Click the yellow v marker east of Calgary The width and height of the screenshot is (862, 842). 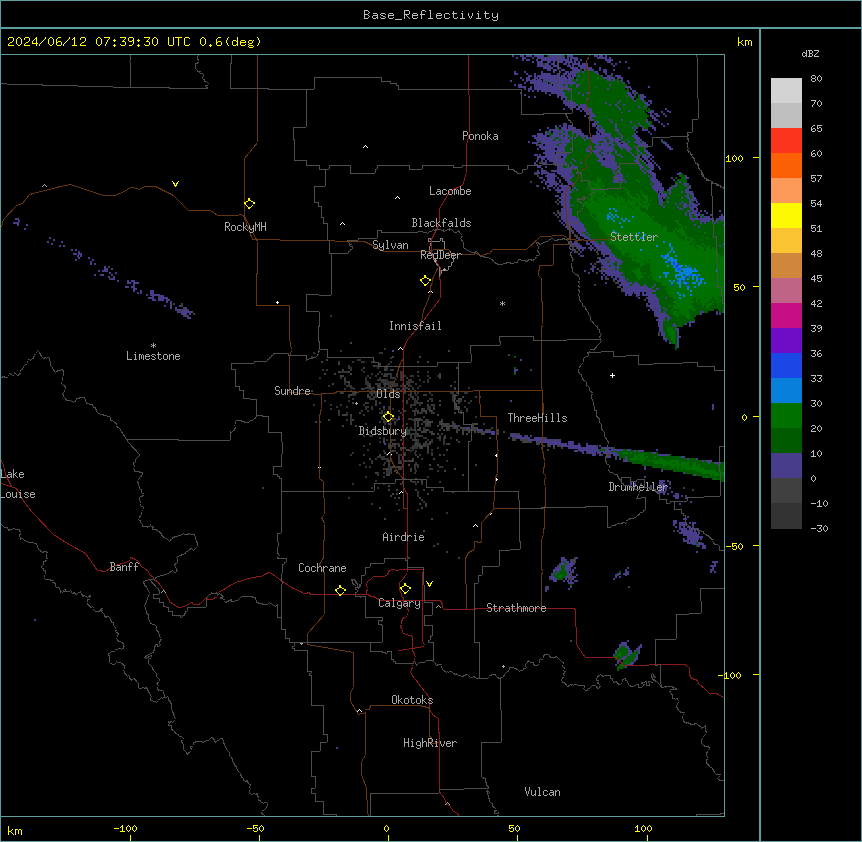tap(429, 584)
